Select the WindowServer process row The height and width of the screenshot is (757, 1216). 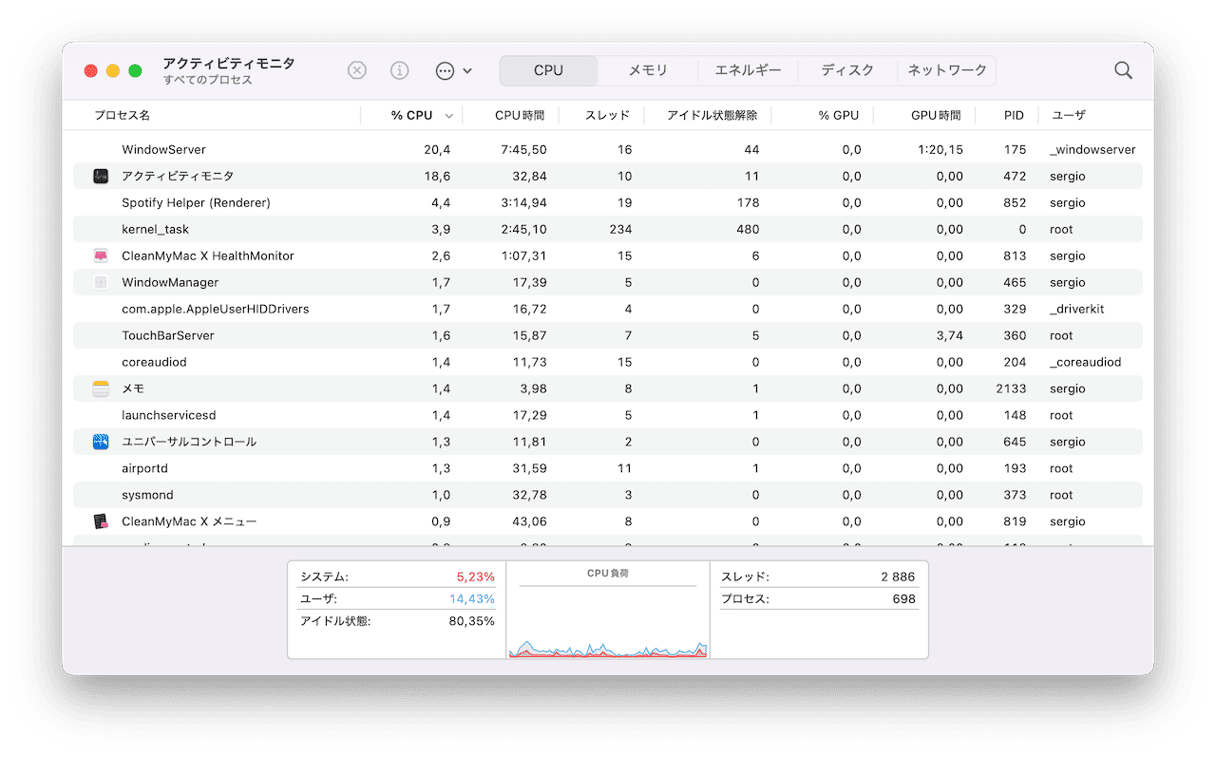tap(608, 149)
